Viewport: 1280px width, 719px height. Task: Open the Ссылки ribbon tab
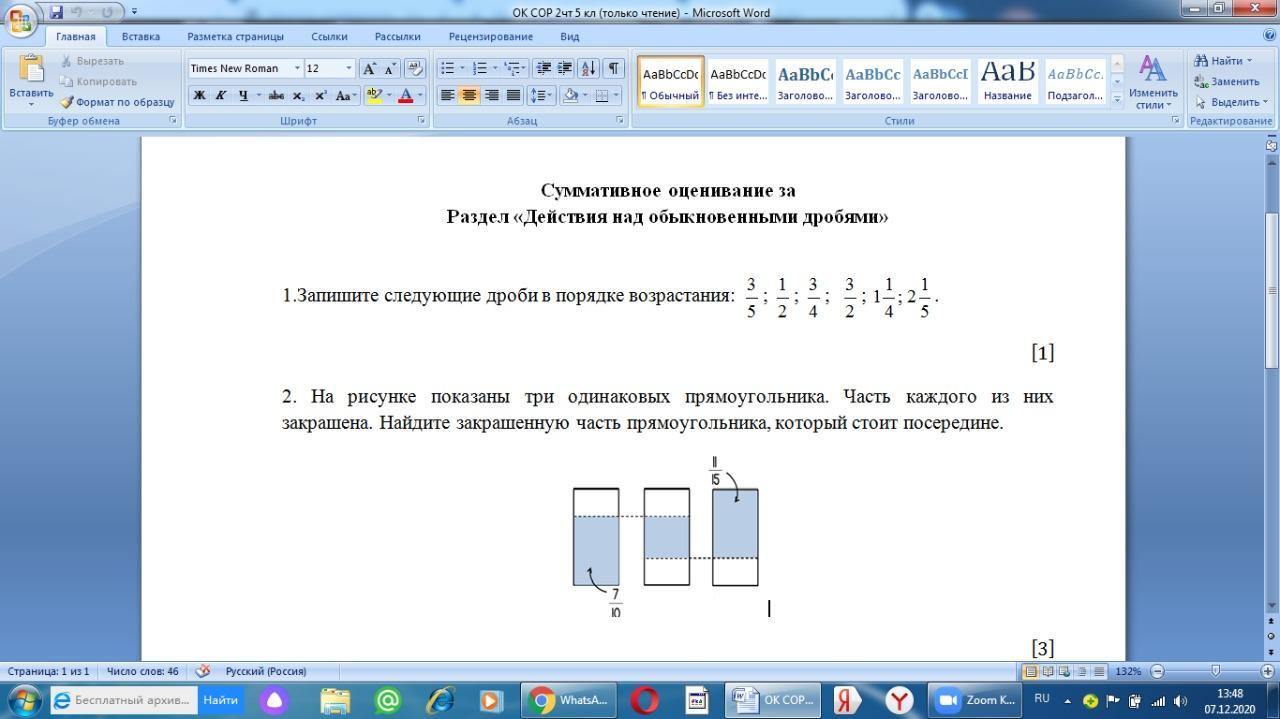tap(329, 36)
